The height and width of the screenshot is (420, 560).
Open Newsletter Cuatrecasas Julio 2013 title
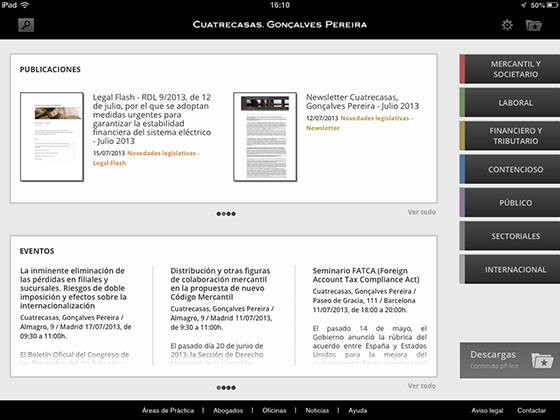tap(362, 101)
